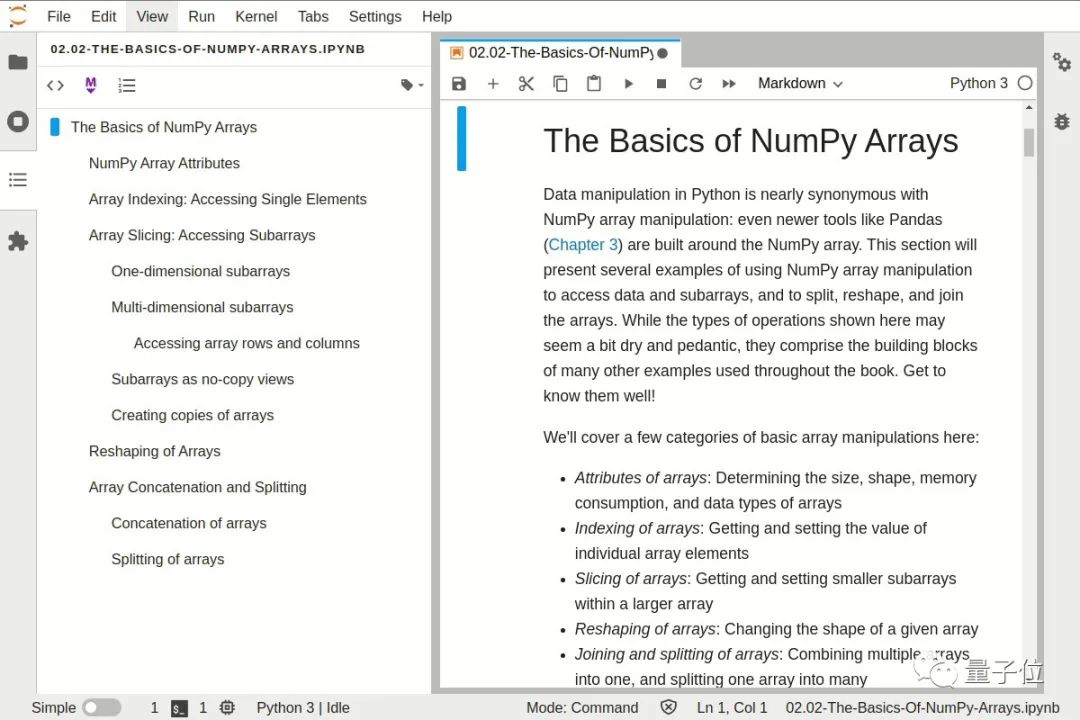Viewport: 1080px width, 720px height.
Task: Jump to NumPy Array Attributes section
Action: [x=164, y=163]
